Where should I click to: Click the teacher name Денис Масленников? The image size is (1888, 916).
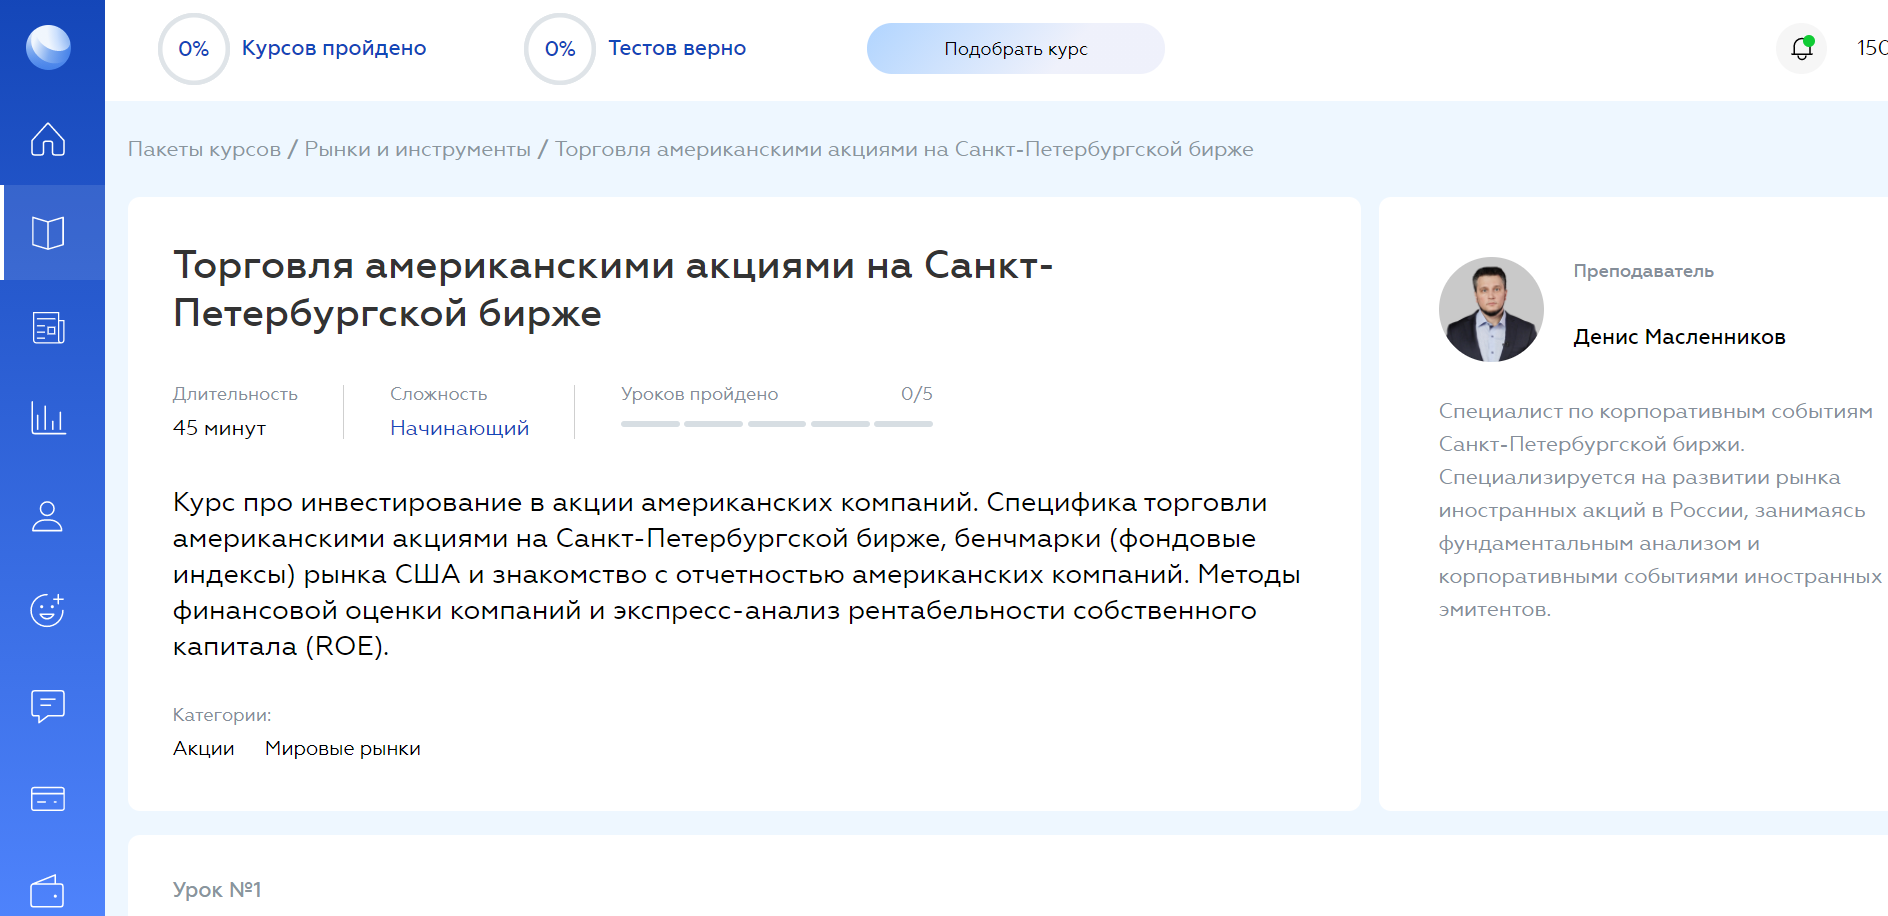[1679, 337]
